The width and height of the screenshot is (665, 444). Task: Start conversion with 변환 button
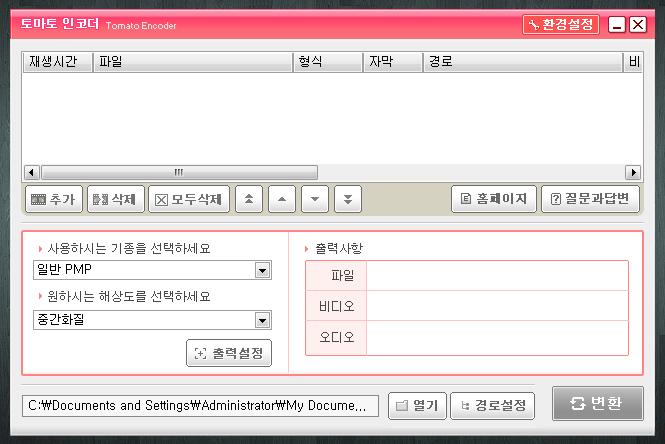click(598, 403)
